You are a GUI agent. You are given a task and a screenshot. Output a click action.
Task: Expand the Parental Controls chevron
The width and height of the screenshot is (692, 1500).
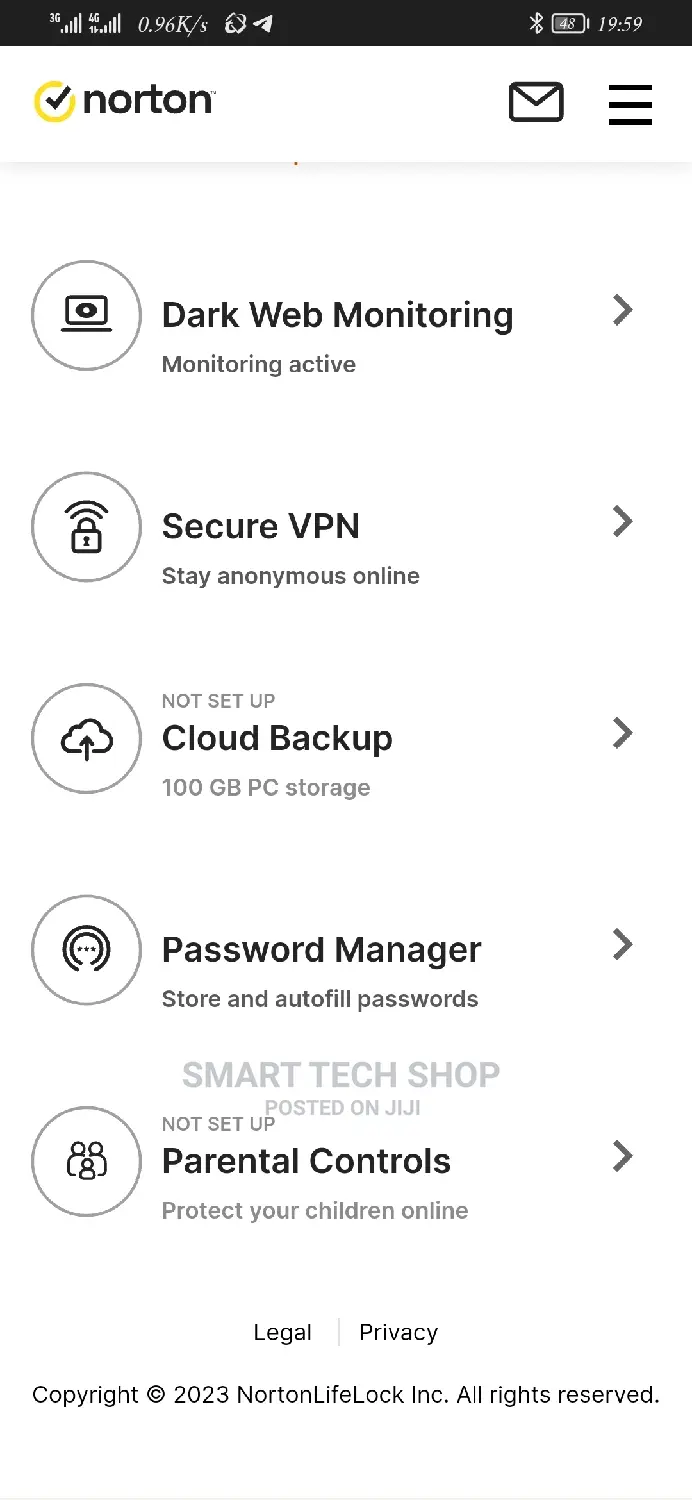tap(622, 1157)
